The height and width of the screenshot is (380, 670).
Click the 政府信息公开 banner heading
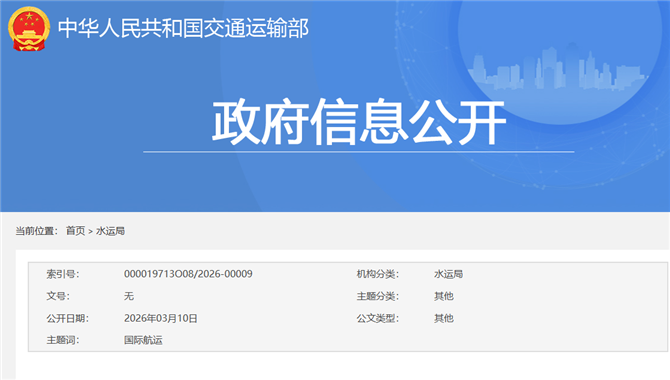click(x=359, y=122)
